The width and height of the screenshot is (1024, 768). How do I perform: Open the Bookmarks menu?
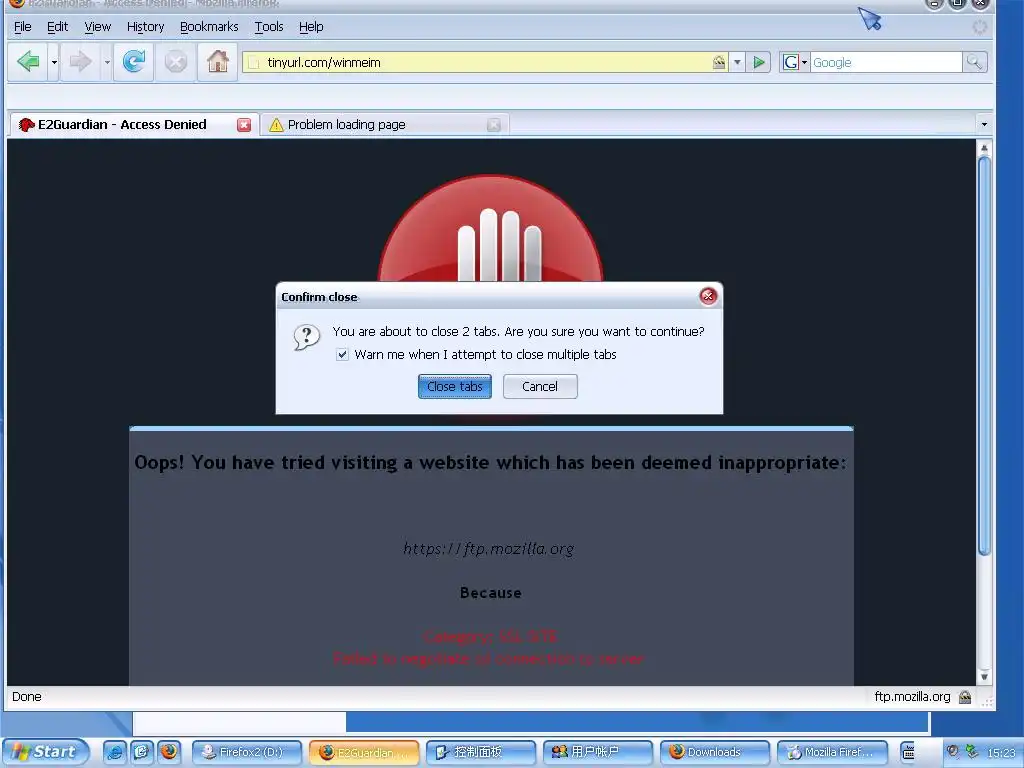(x=209, y=27)
